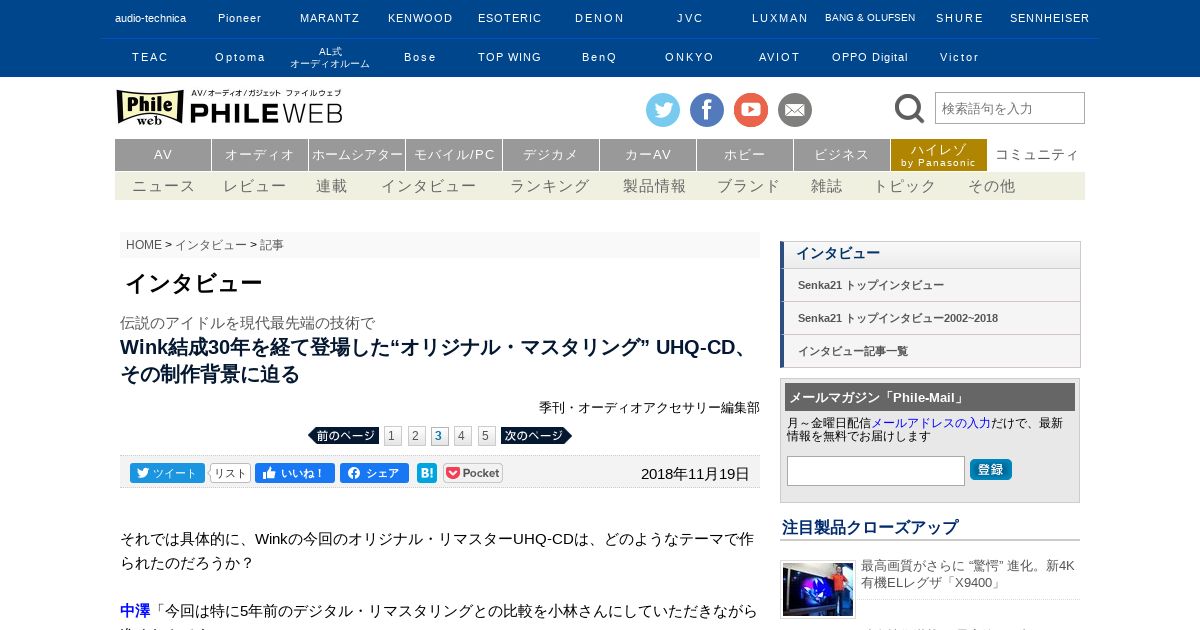Click 中澤 speaker name link
The image size is (1200, 630).
(x=135, y=610)
